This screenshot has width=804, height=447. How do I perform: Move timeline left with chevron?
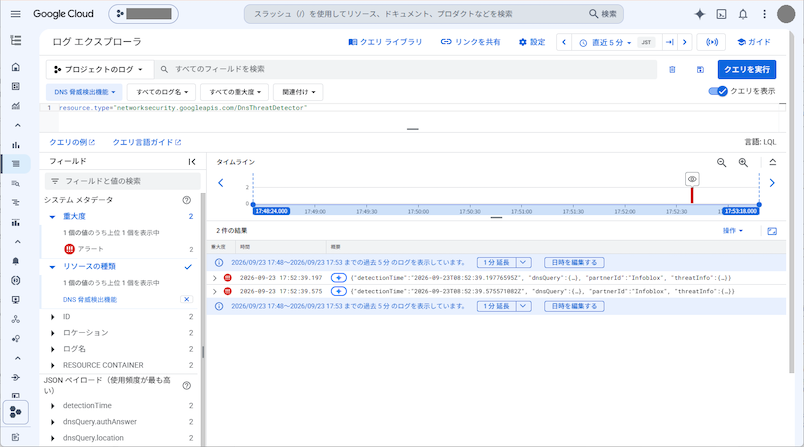click(221, 183)
